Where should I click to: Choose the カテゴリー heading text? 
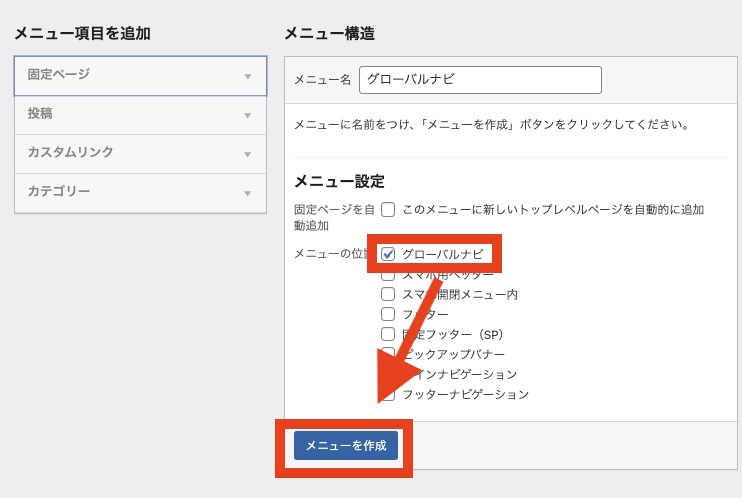[58, 191]
